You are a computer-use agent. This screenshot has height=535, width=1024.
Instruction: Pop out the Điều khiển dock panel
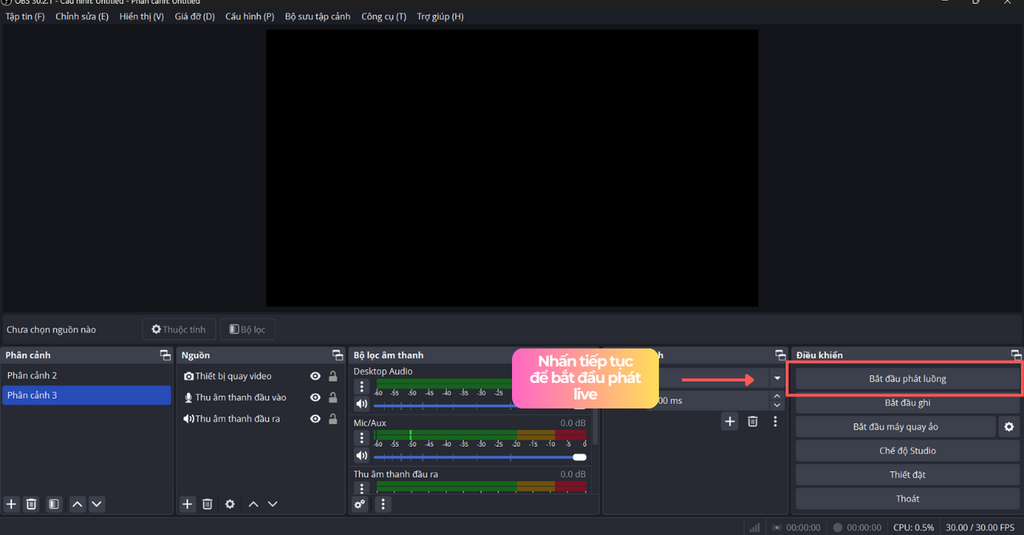1016,355
